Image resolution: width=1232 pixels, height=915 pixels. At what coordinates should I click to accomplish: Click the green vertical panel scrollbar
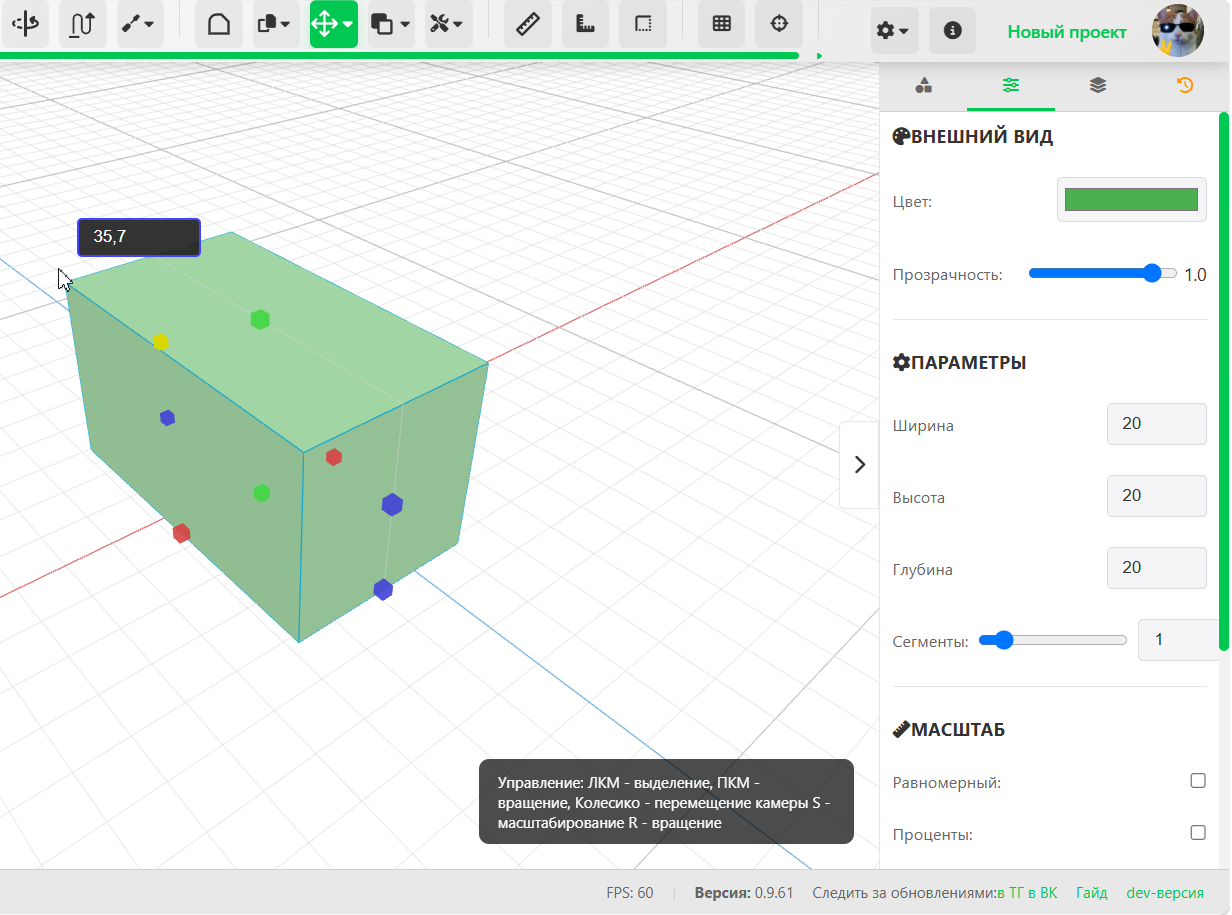click(x=1223, y=380)
